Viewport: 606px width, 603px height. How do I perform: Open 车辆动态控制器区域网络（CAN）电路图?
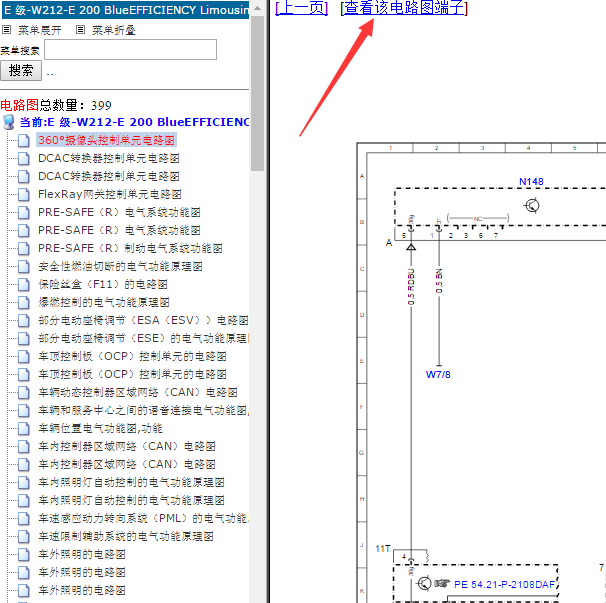point(138,392)
